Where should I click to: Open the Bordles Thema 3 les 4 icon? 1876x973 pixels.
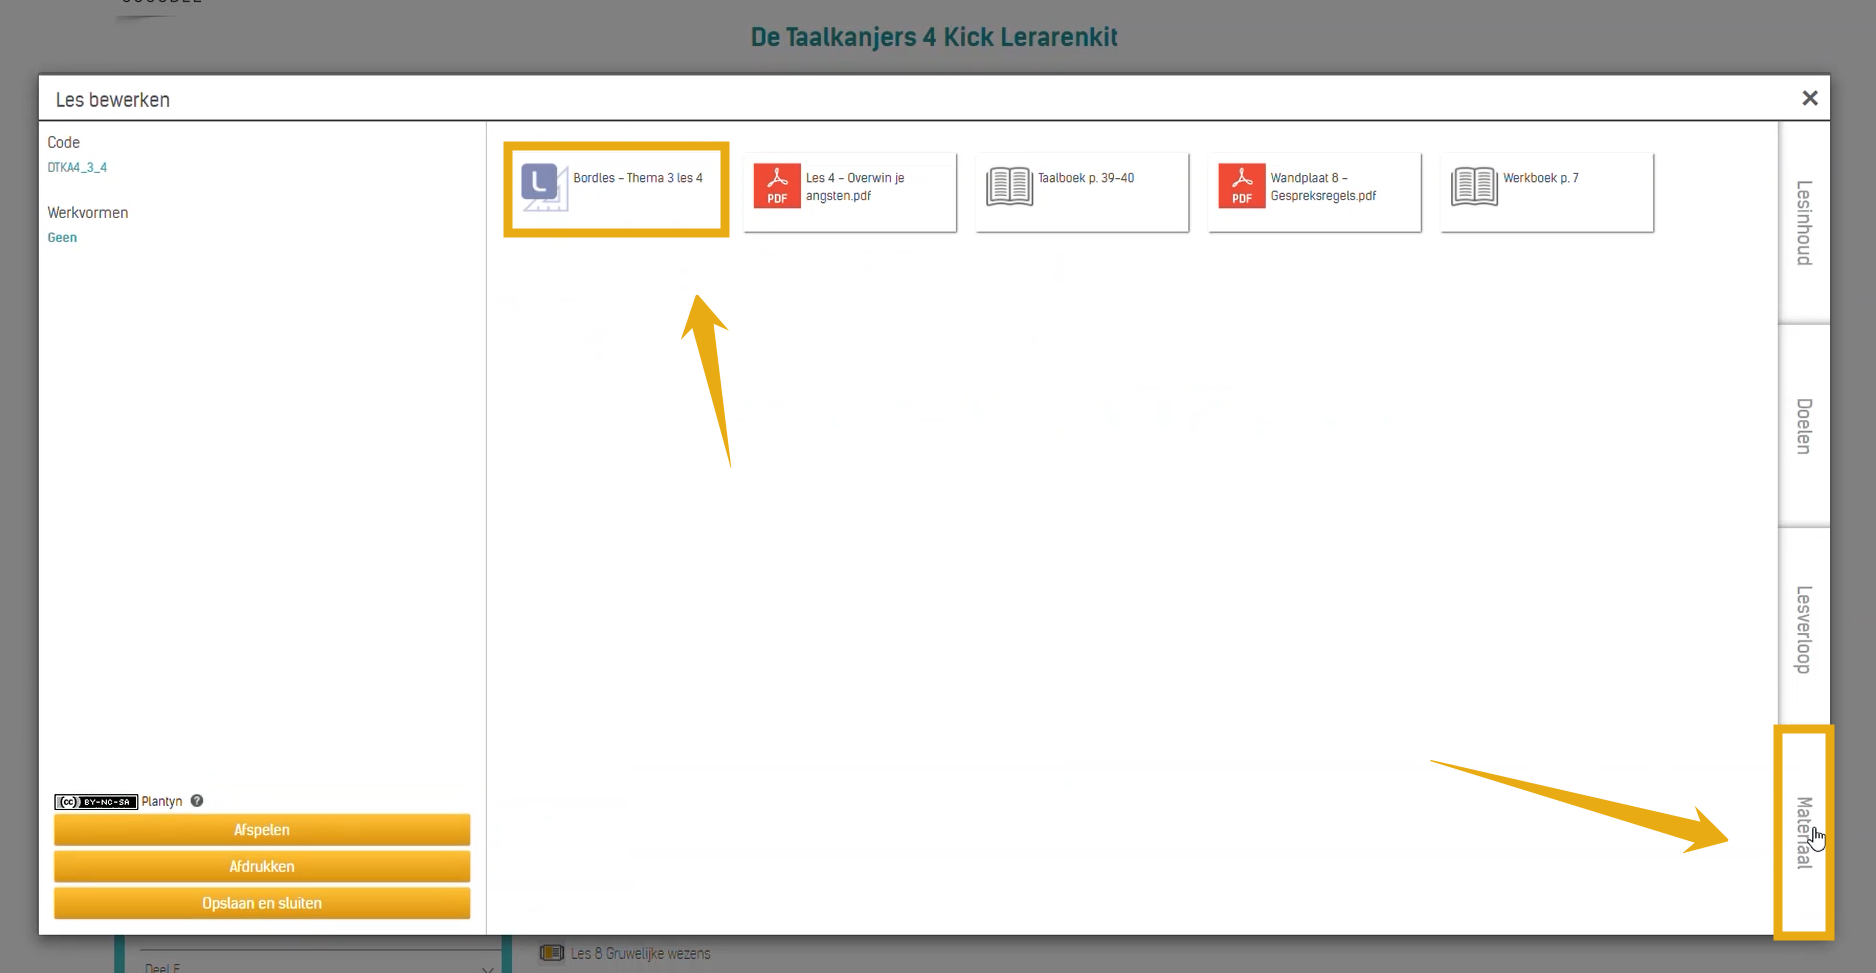[544, 187]
